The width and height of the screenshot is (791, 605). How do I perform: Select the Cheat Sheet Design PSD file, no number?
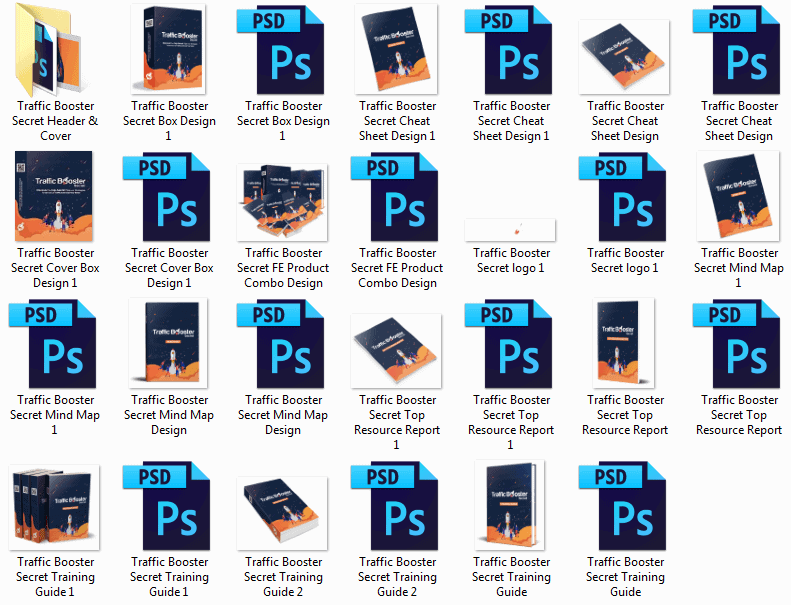737,49
